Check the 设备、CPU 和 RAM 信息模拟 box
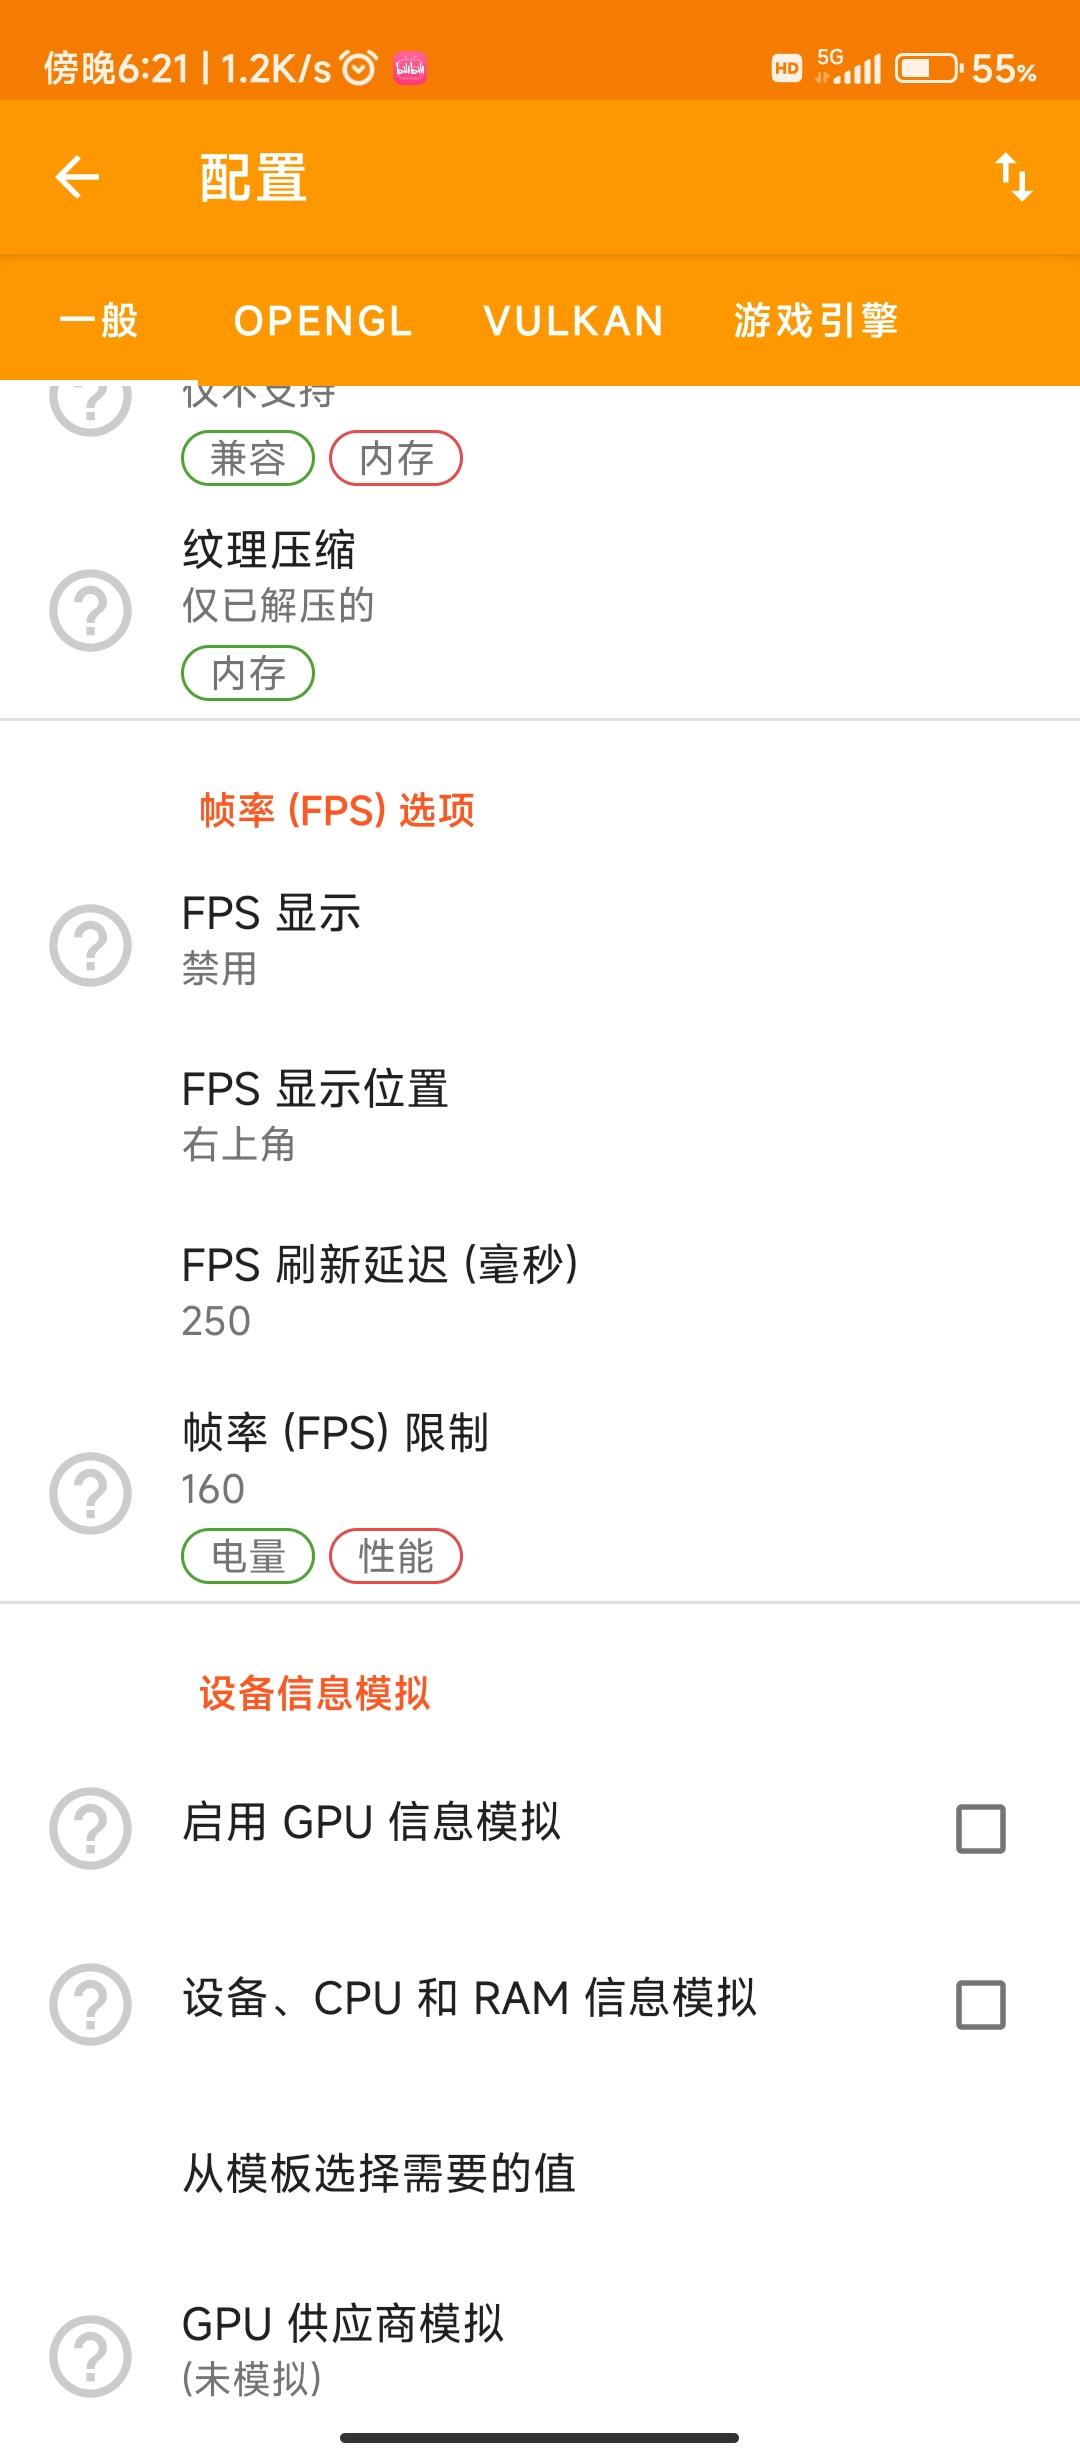The image size is (1080, 2460). point(980,2005)
